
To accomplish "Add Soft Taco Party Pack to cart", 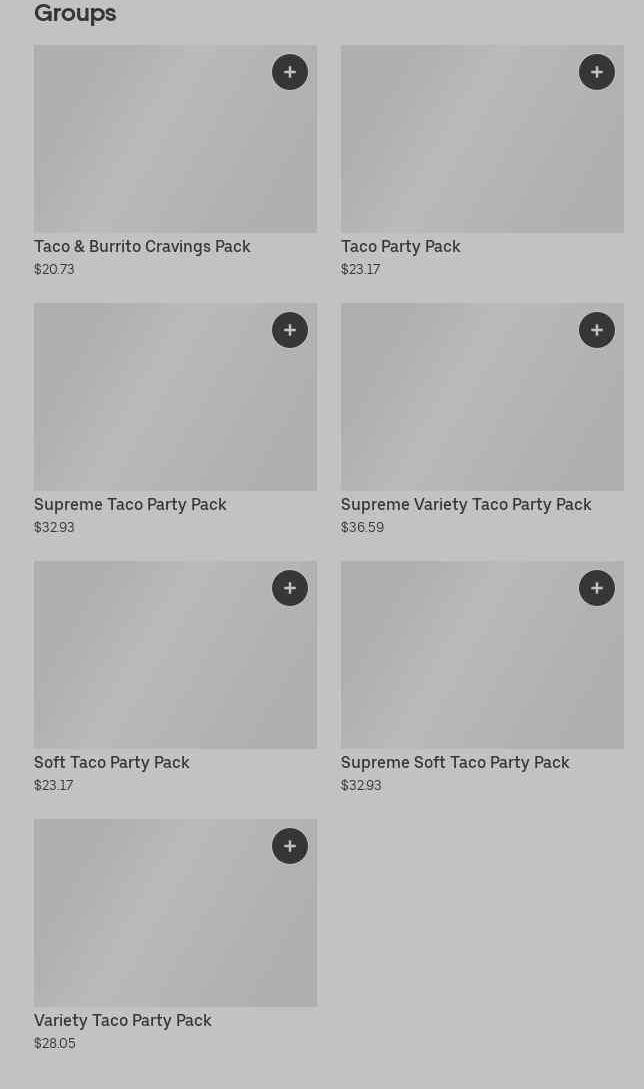I will point(290,588).
